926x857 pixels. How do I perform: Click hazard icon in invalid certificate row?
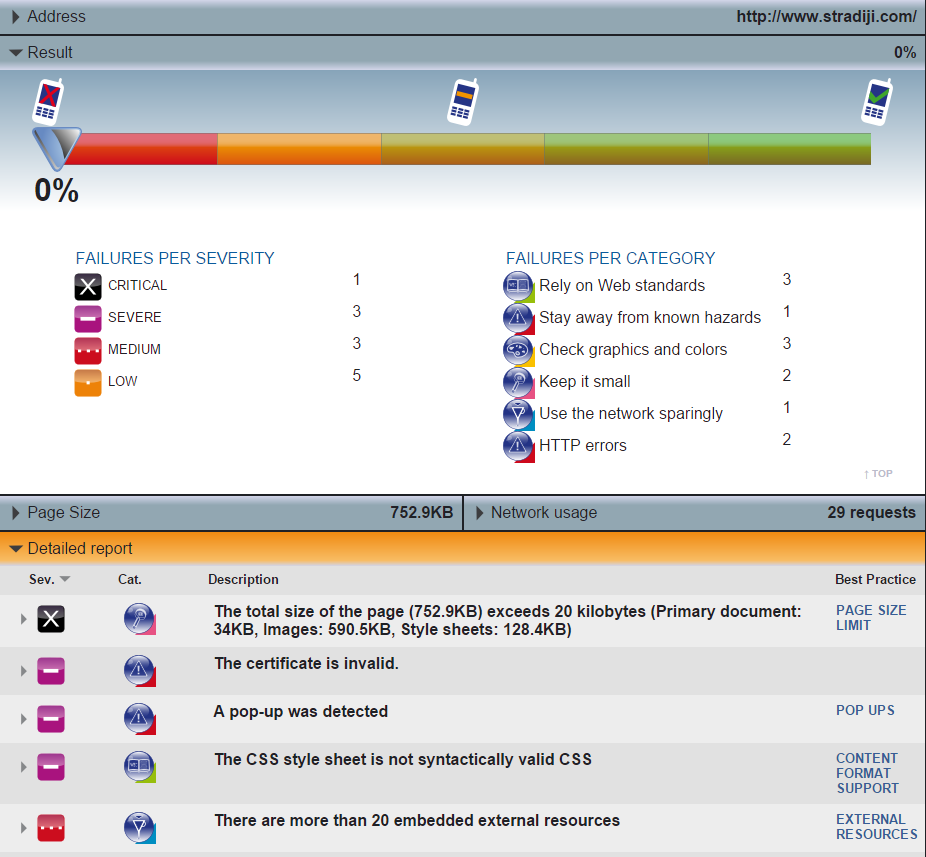coord(139,671)
